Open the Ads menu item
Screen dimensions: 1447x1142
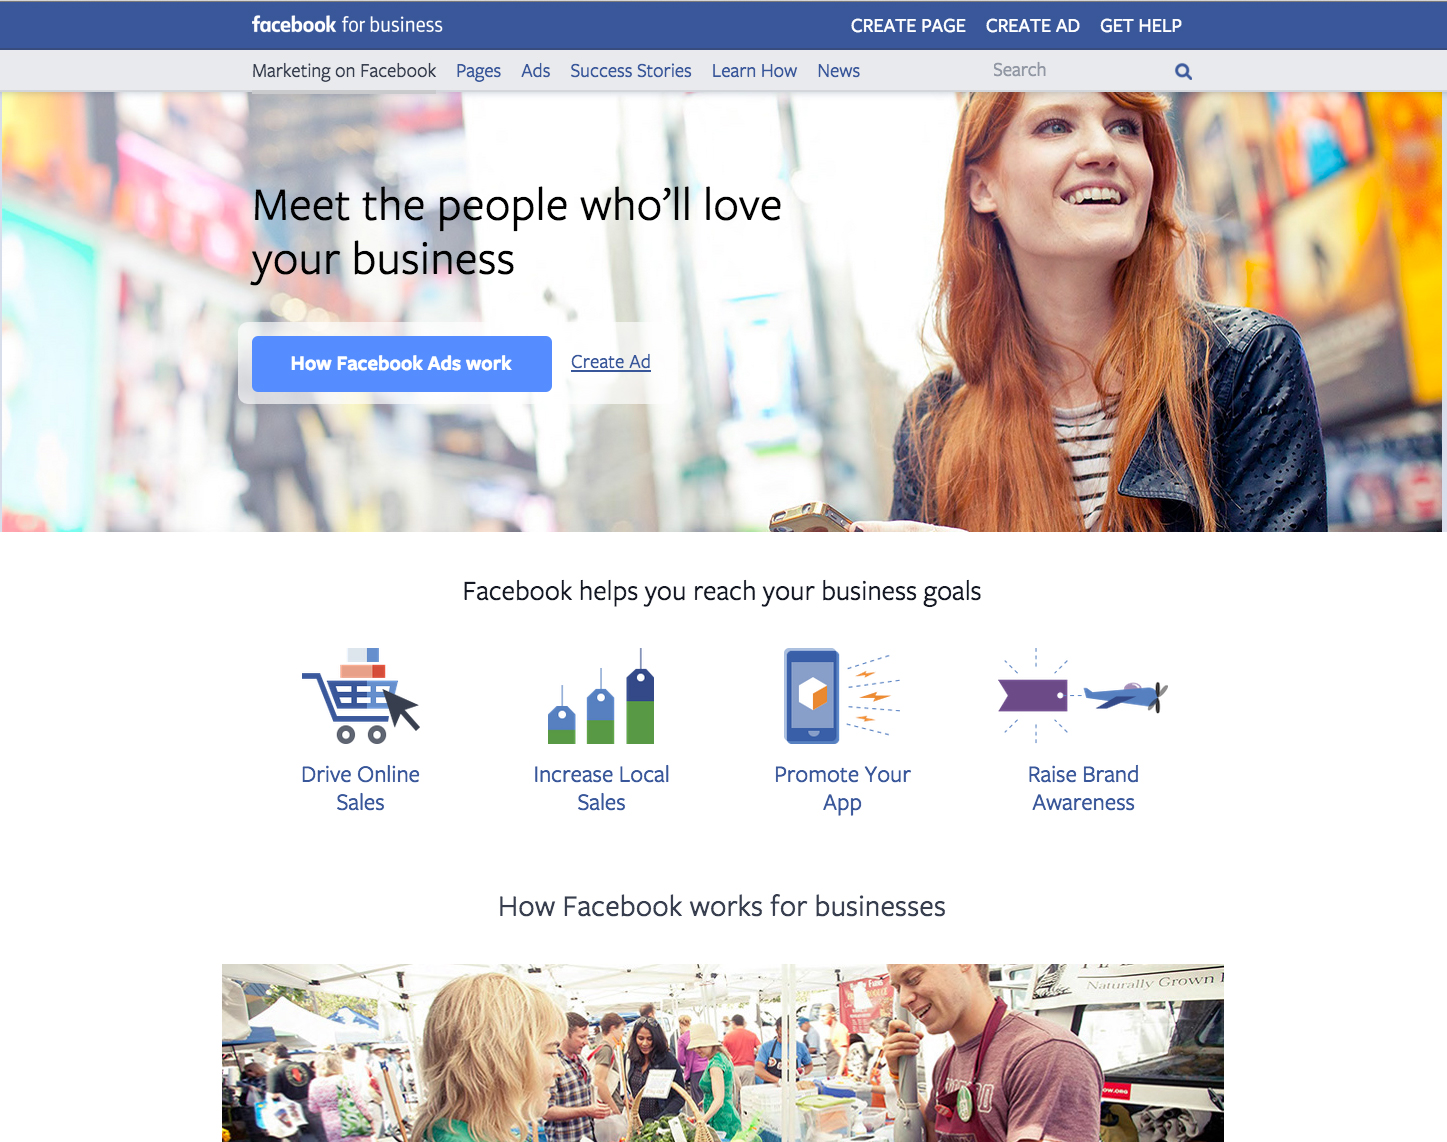click(x=535, y=71)
